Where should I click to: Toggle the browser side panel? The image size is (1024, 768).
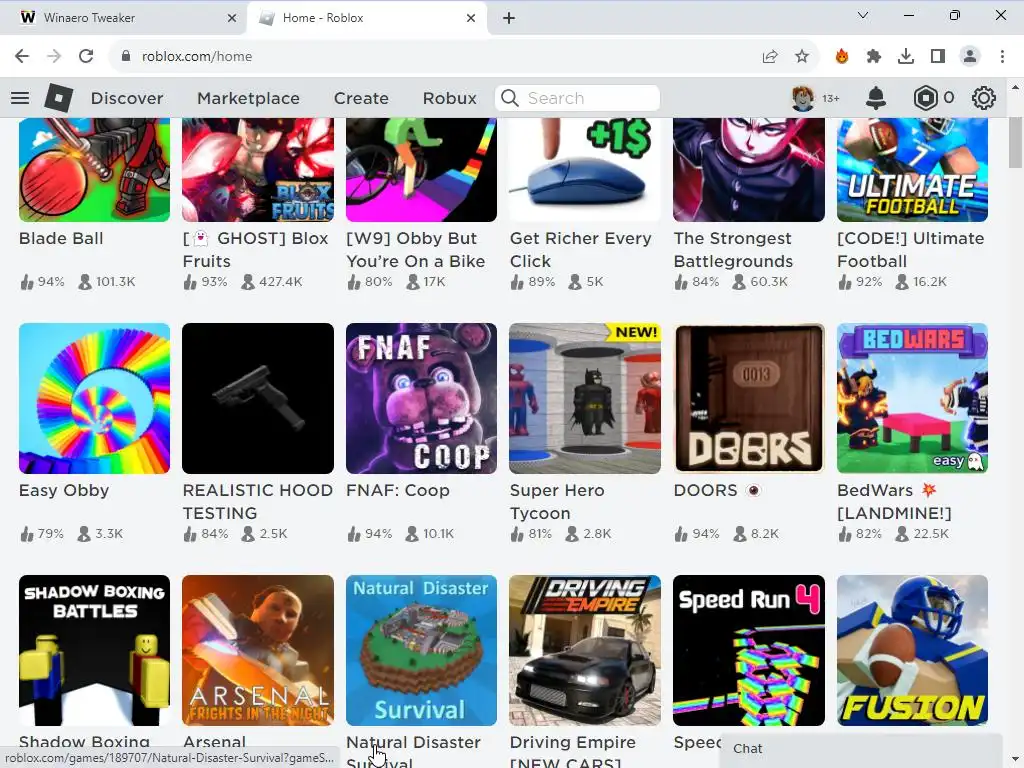(x=938, y=56)
